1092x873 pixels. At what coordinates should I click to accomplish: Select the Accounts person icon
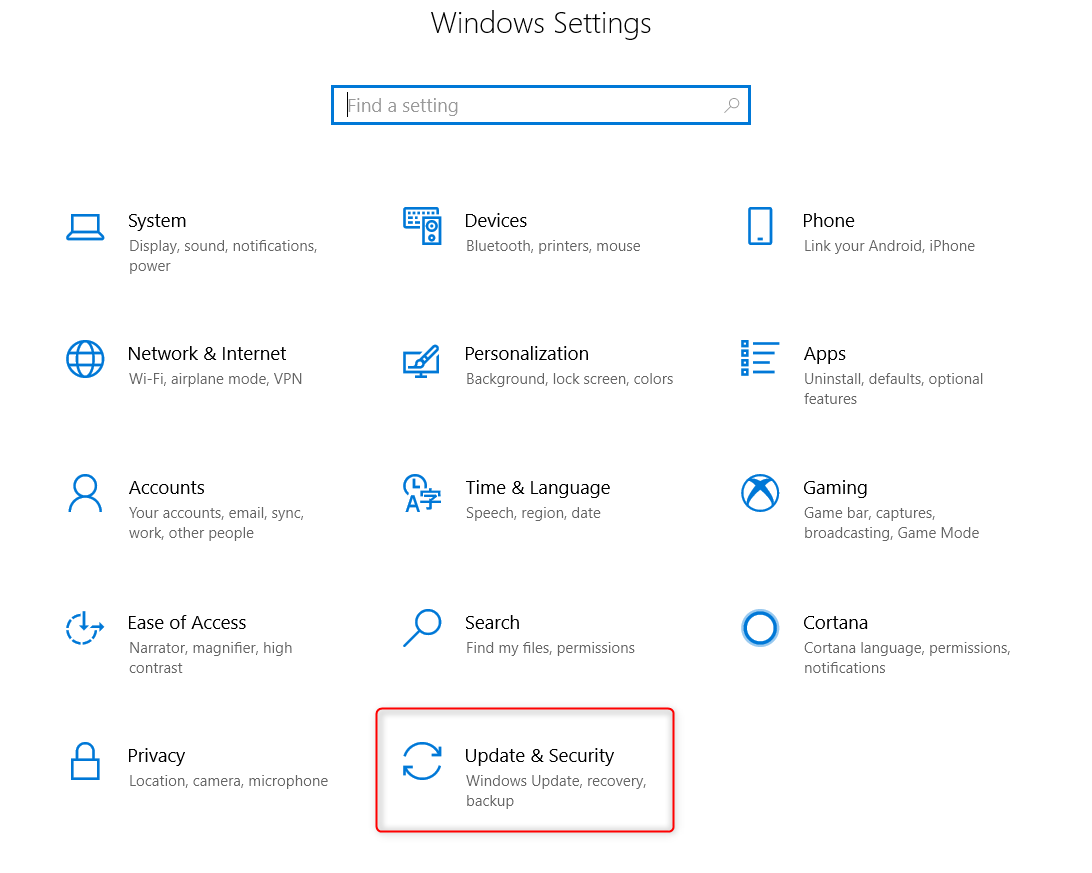pos(85,494)
